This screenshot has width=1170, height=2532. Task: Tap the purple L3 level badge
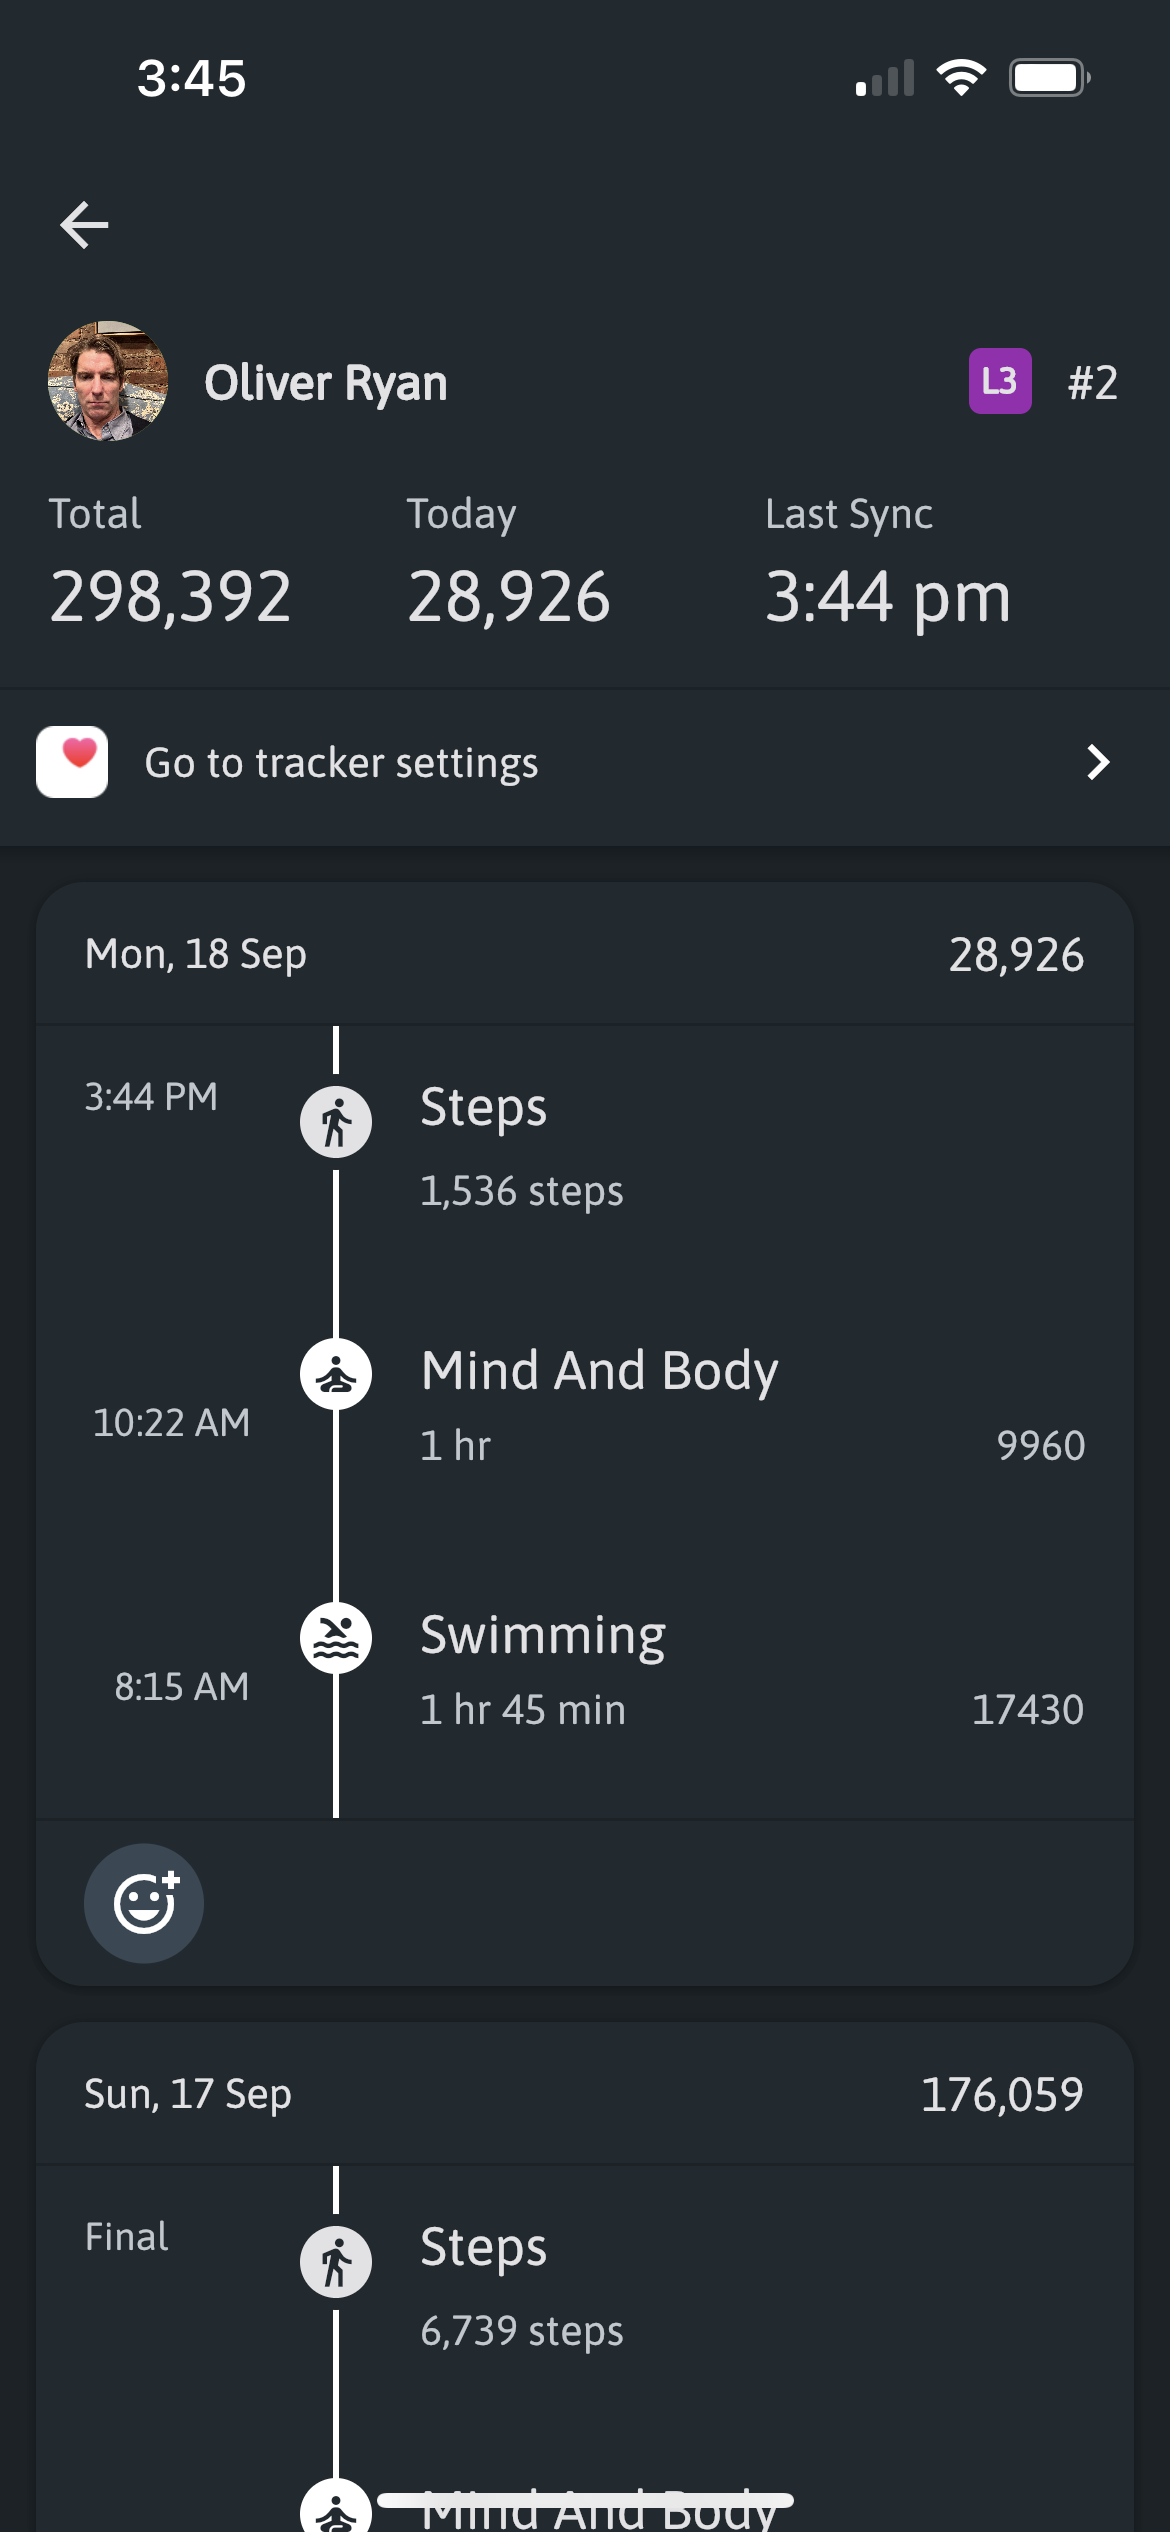click(x=999, y=381)
